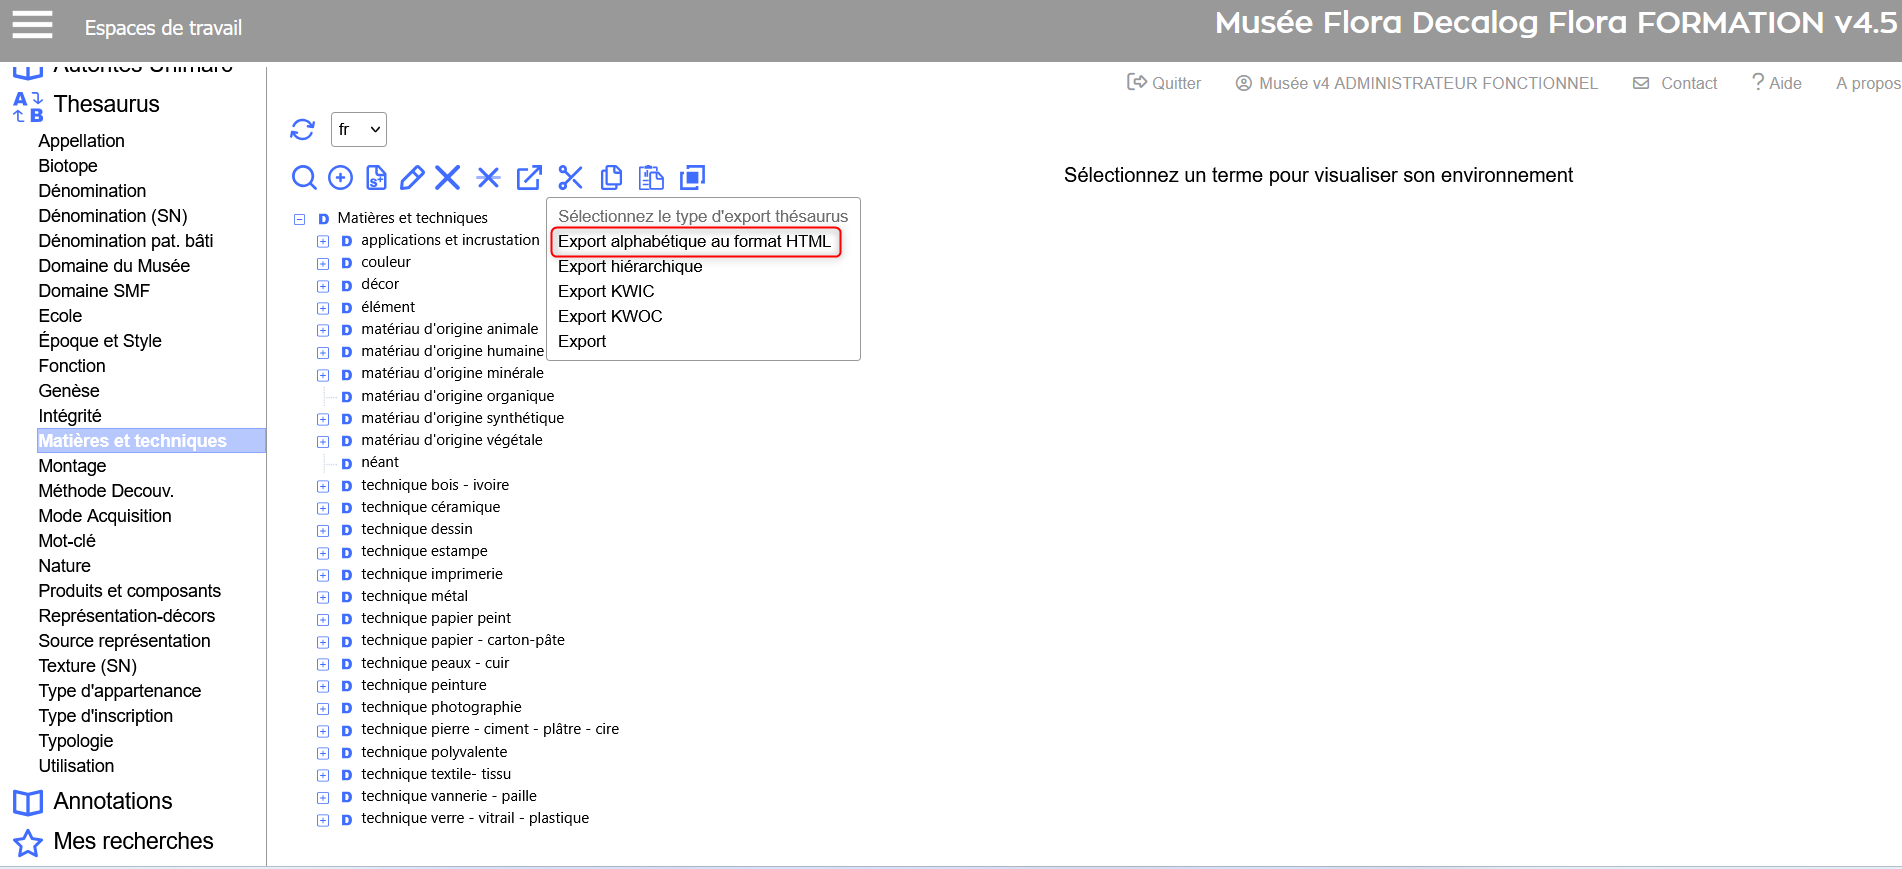The height and width of the screenshot is (869, 1902).
Task: Cut term with the scissors icon
Action: (570, 178)
